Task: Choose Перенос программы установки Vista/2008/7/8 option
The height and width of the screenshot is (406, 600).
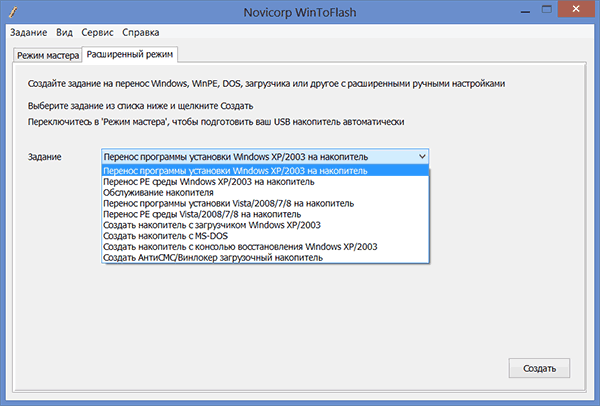Action: 265,203
